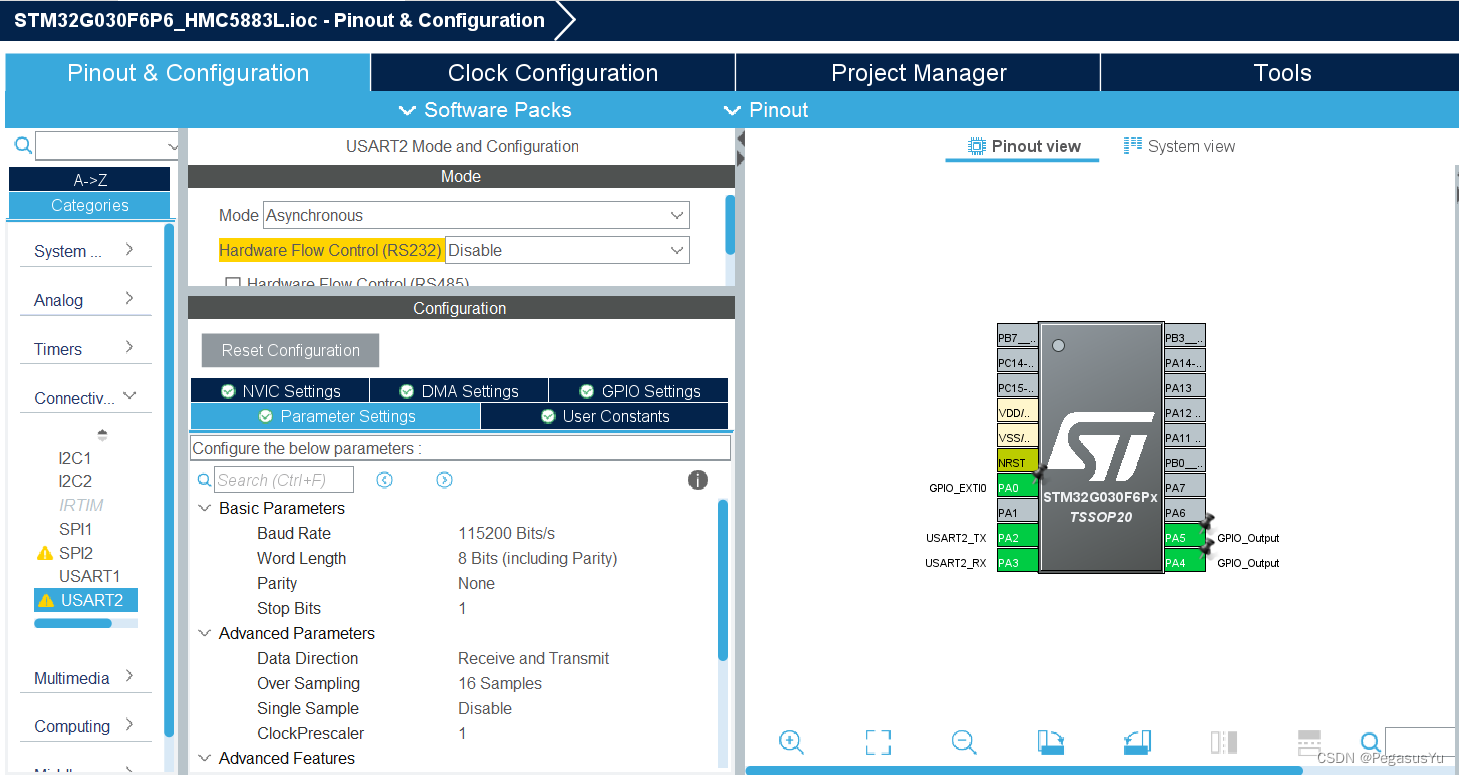This screenshot has width=1459, height=775.
Task: Select the PA5 GPIO_Output pin
Action: (1184, 537)
